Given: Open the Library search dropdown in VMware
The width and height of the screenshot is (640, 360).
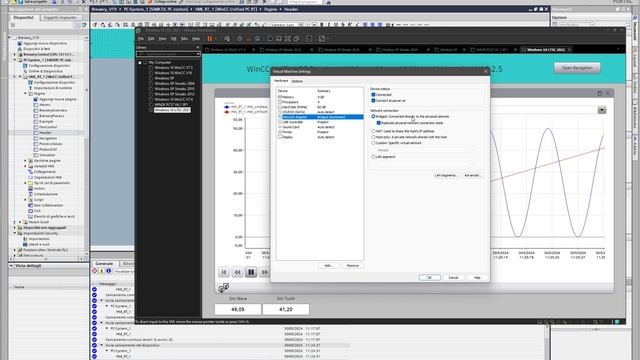Looking at the screenshot, I should coord(198,54).
